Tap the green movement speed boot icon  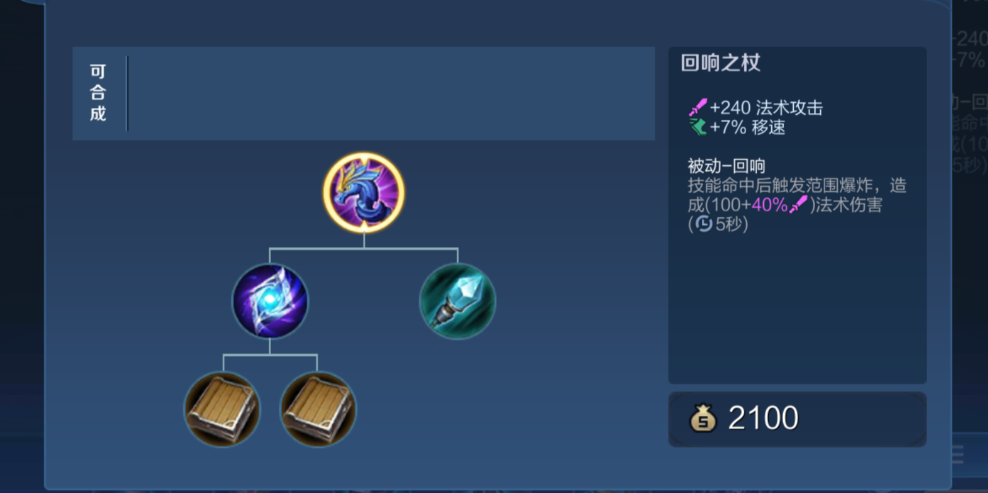tap(698, 127)
